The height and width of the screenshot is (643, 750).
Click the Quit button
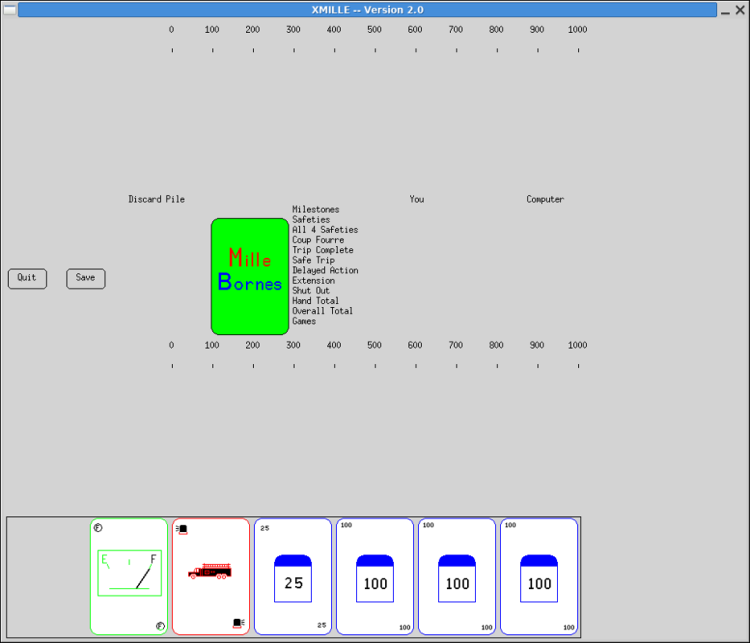[x=27, y=278]
